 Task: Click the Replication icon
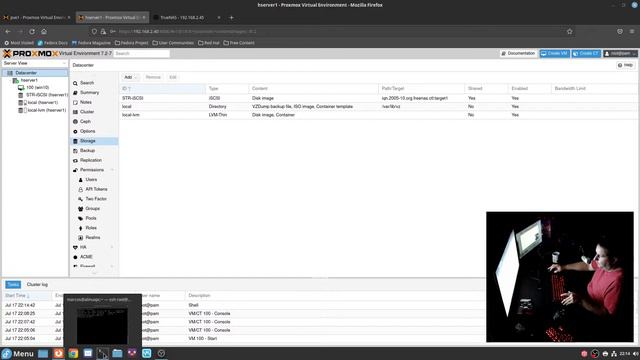[x=75, y=160]
